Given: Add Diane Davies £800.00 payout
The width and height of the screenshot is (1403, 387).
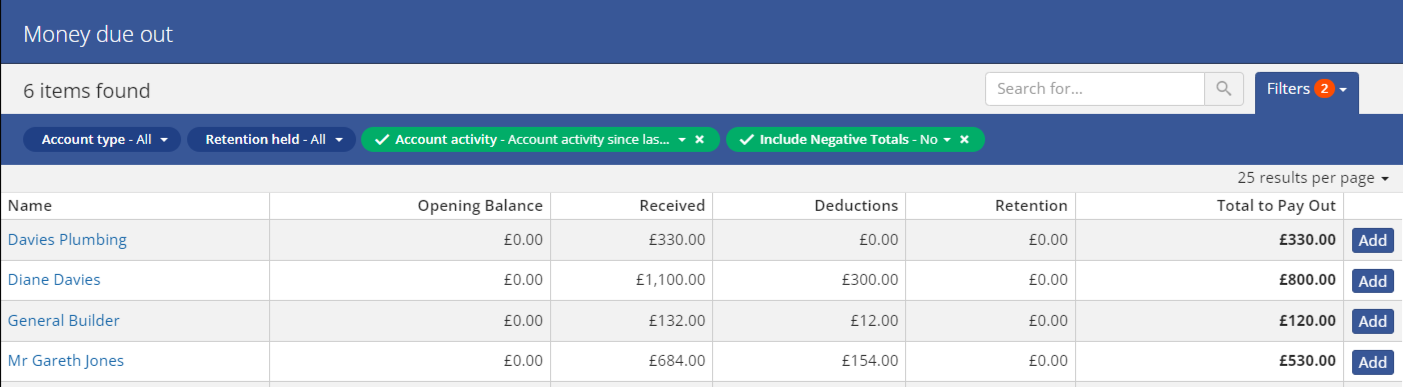Looking at the screenshot, I should pyautogui.click(x=1373, y=281).
